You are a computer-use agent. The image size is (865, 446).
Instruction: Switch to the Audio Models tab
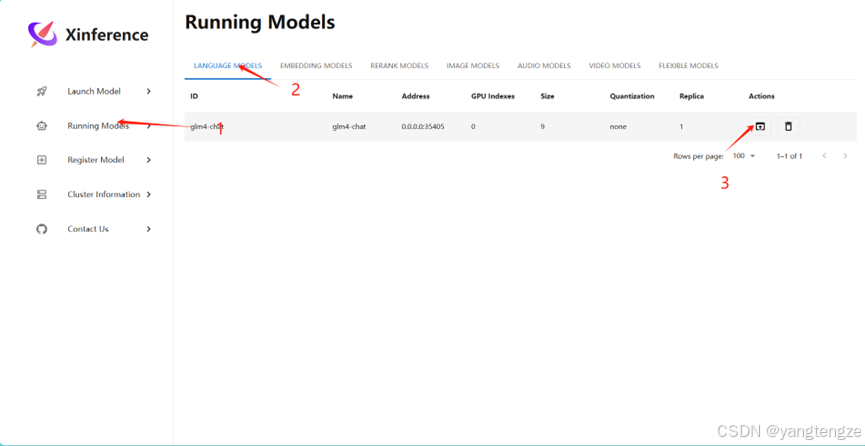[544, 66]
